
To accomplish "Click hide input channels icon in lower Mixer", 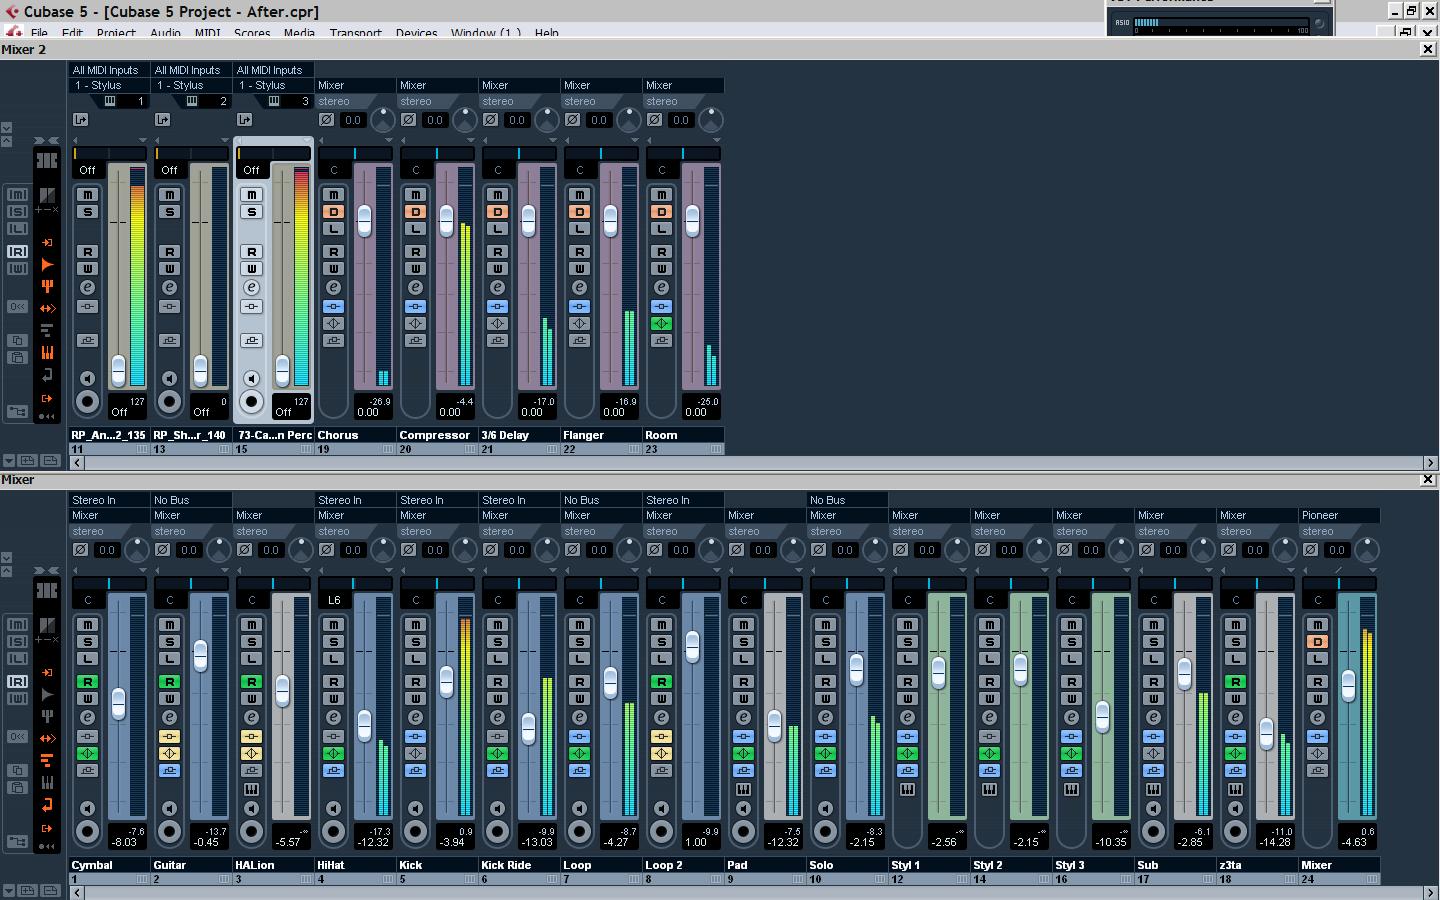I will pyautogui.click(x=46, y=672).
